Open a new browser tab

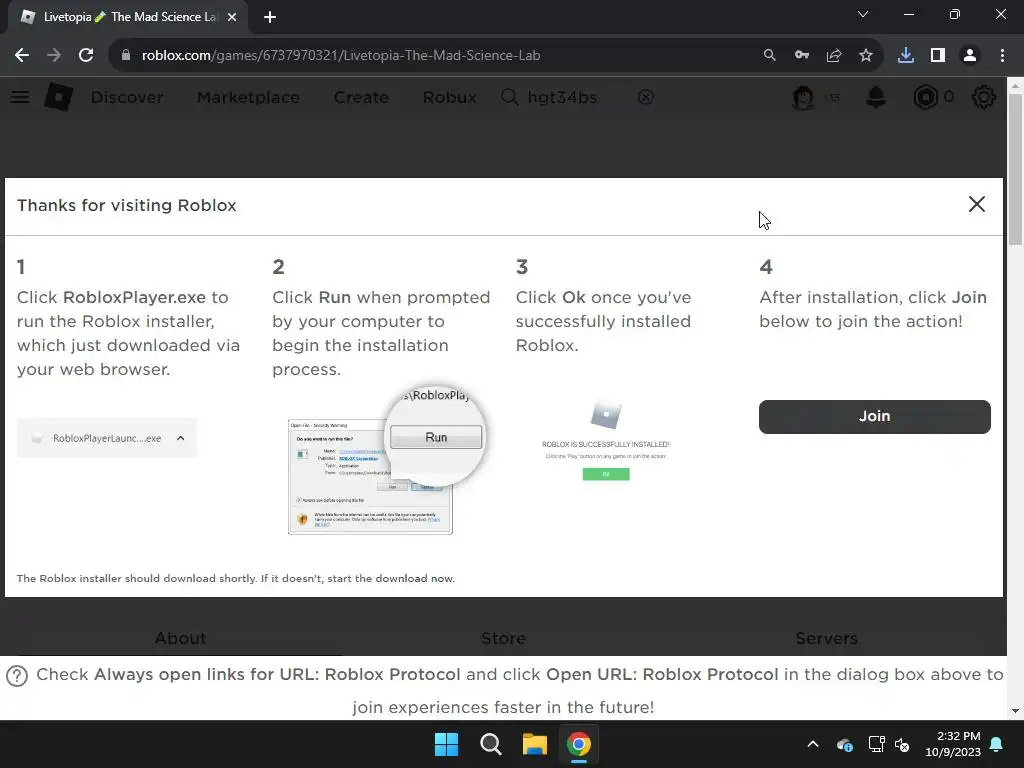(270, 18)
